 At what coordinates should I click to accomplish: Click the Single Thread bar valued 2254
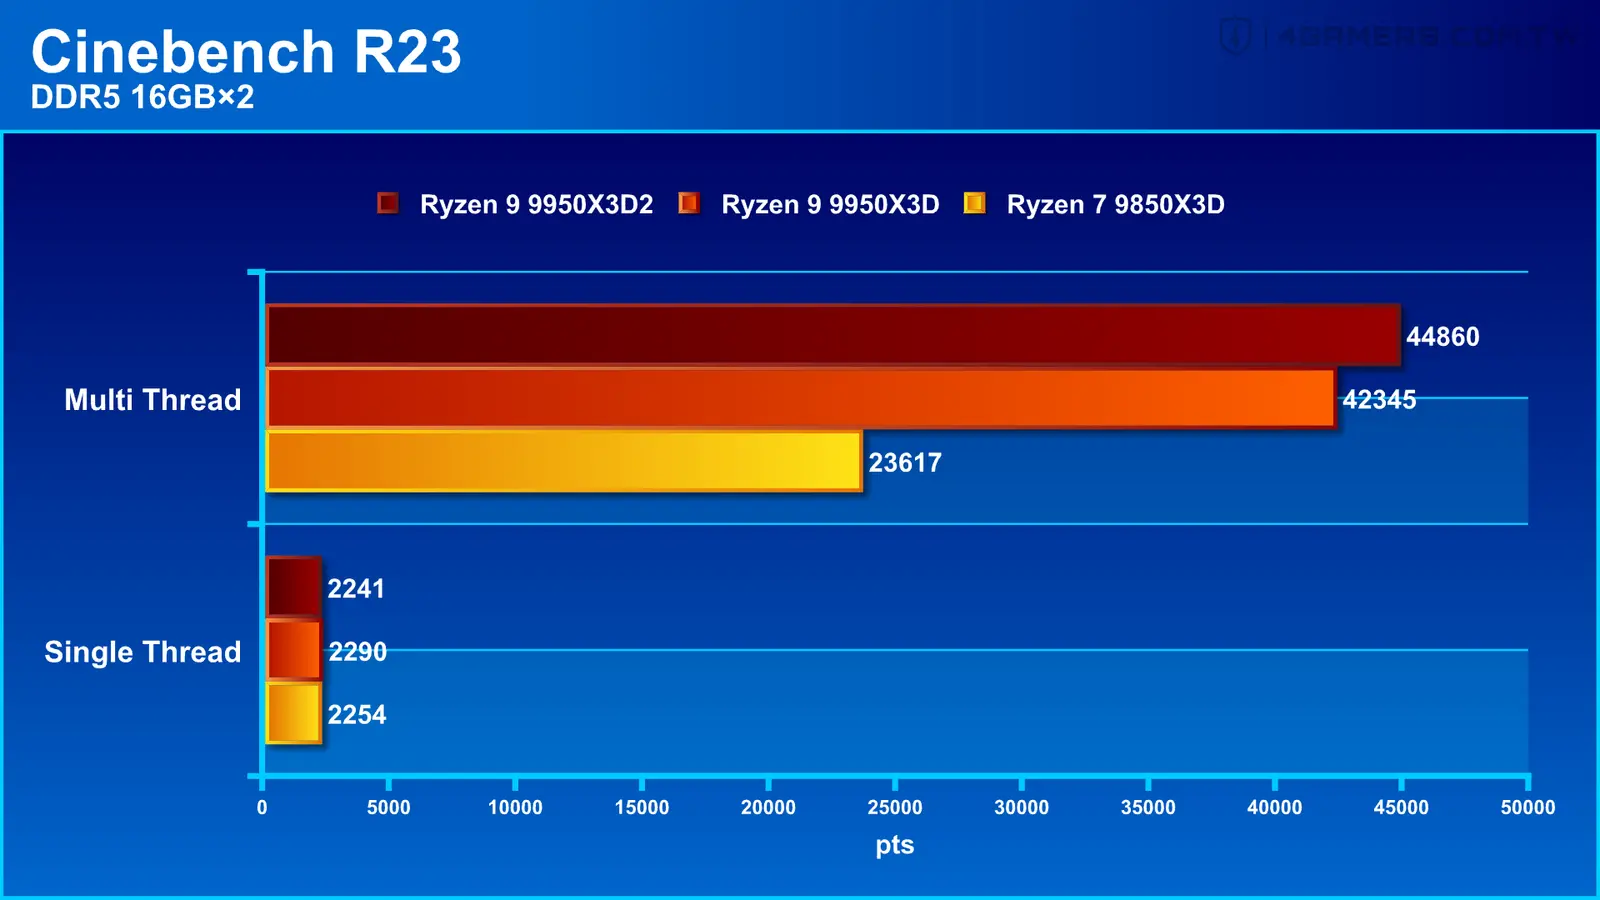[x=294, y=713]
